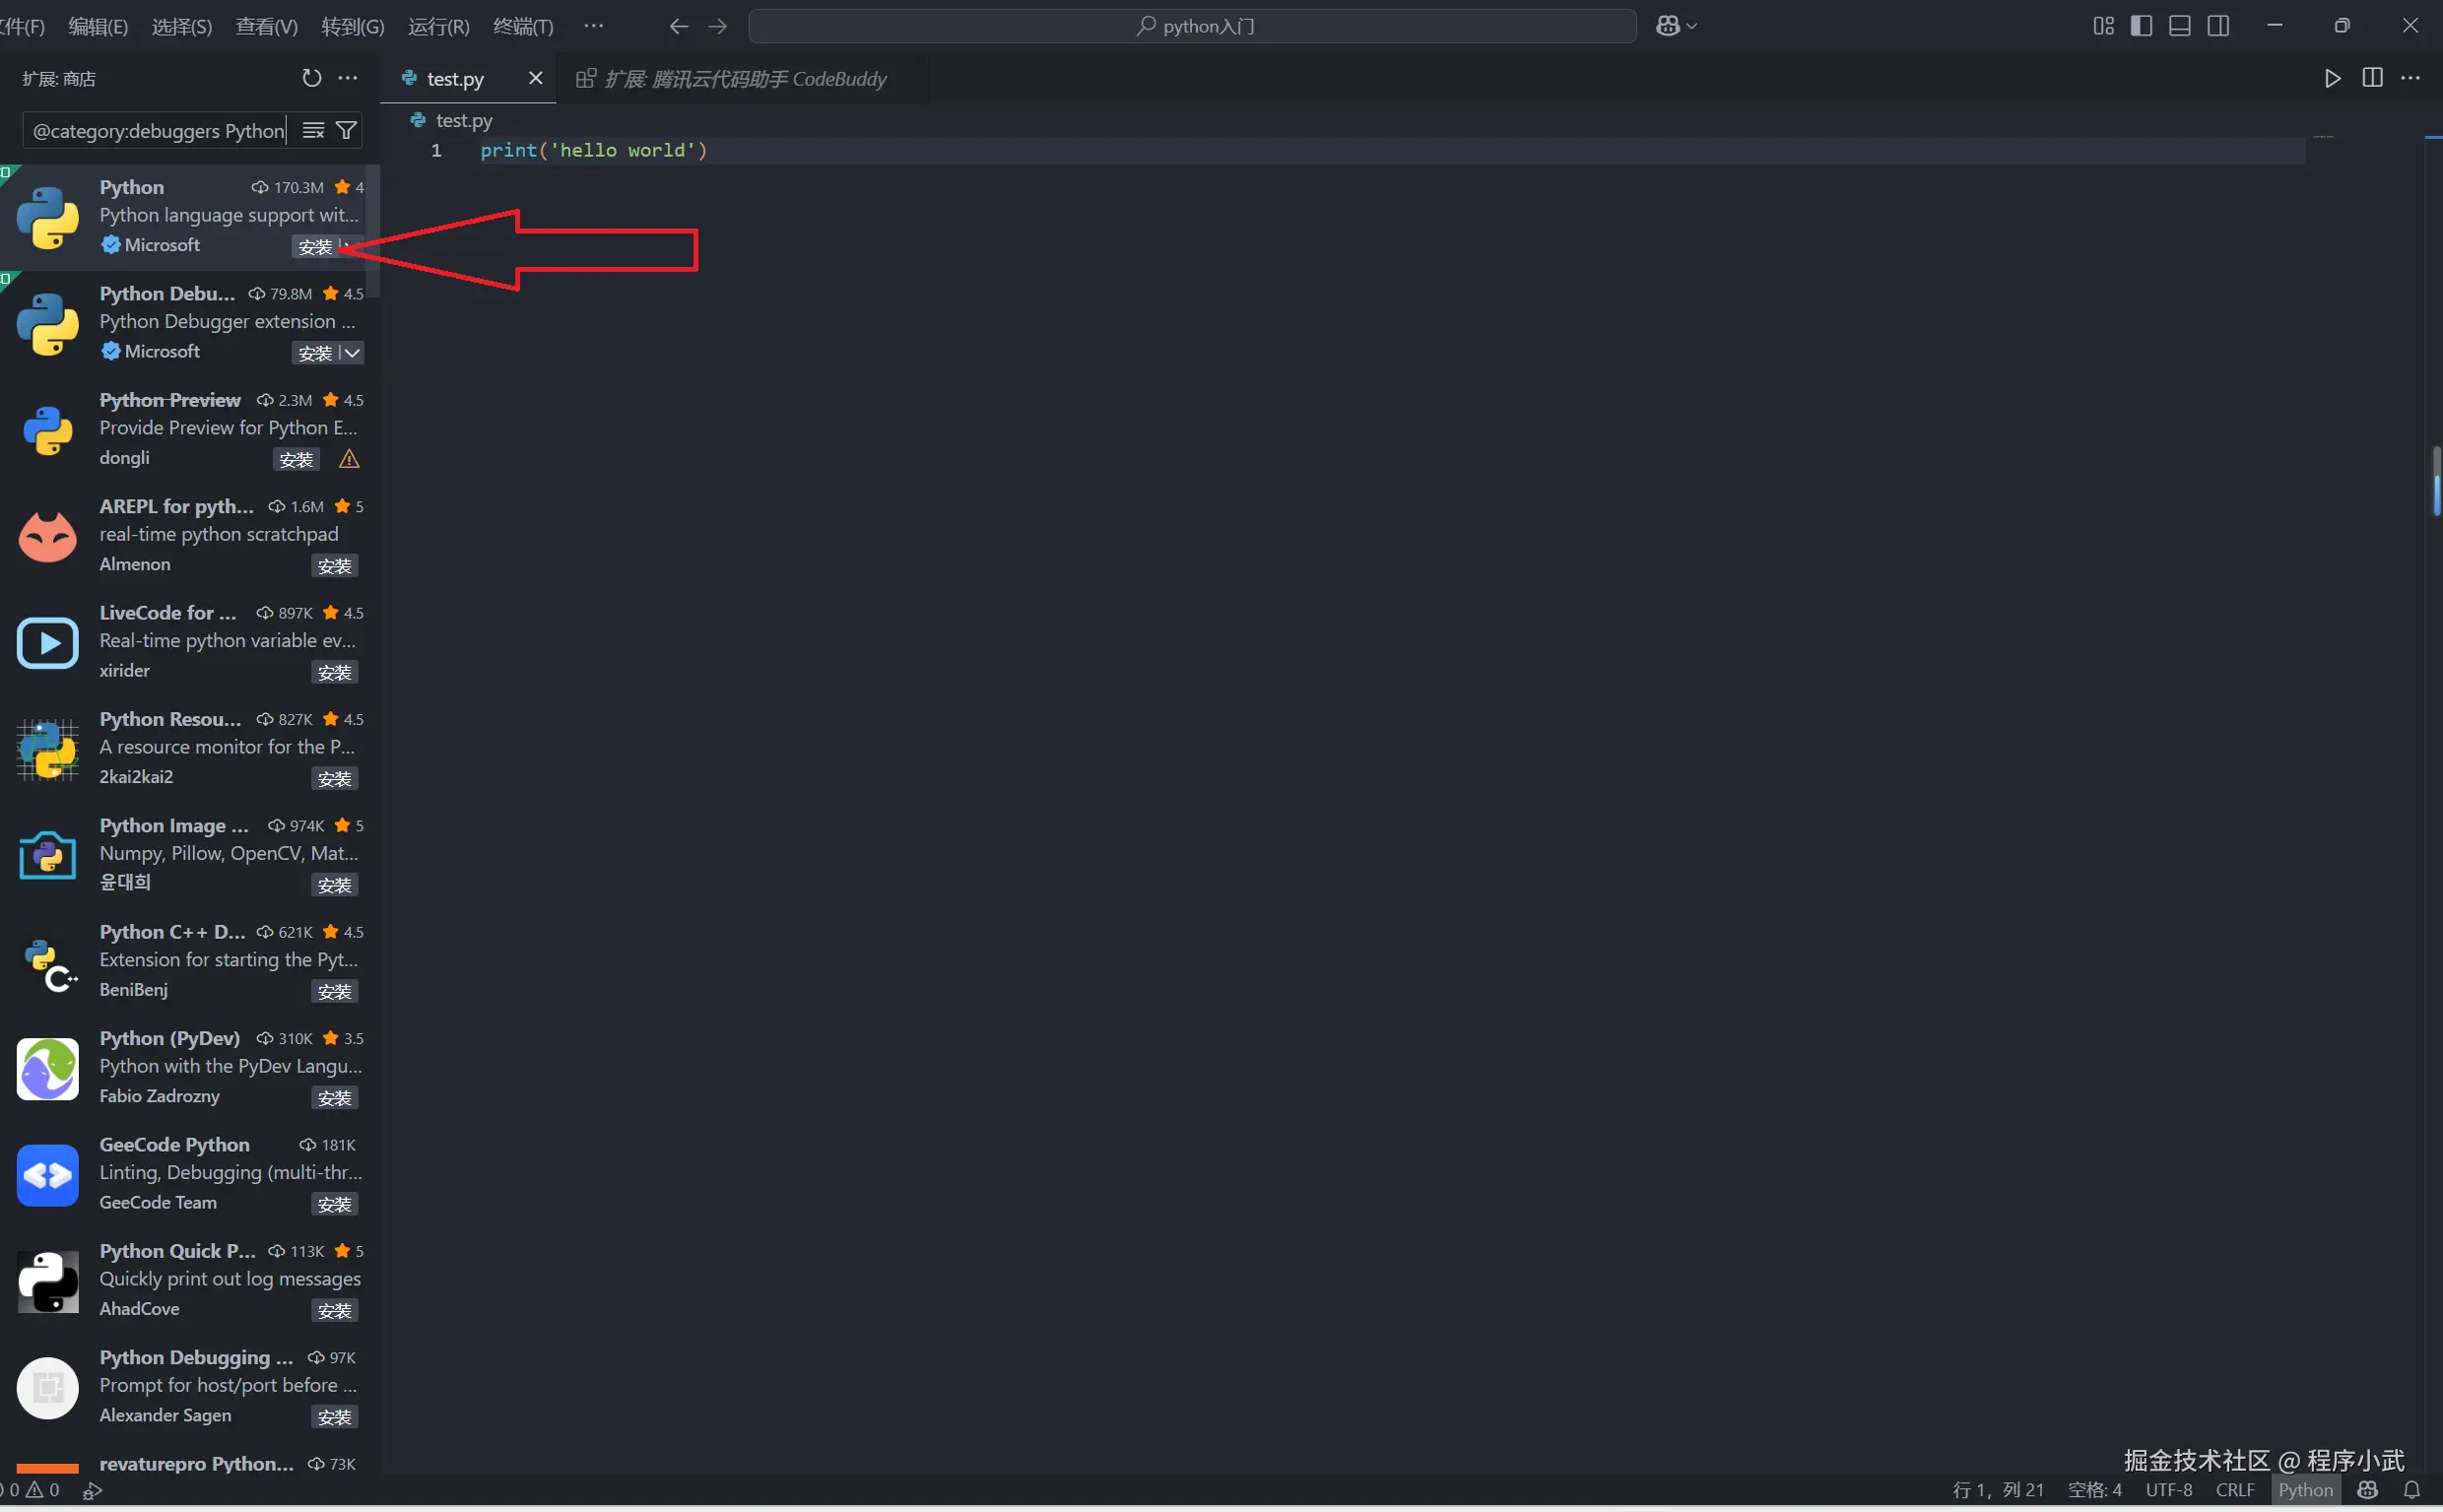Install the AREPL for python extension
This screenshot has height=1512, width=2443.
334,567
